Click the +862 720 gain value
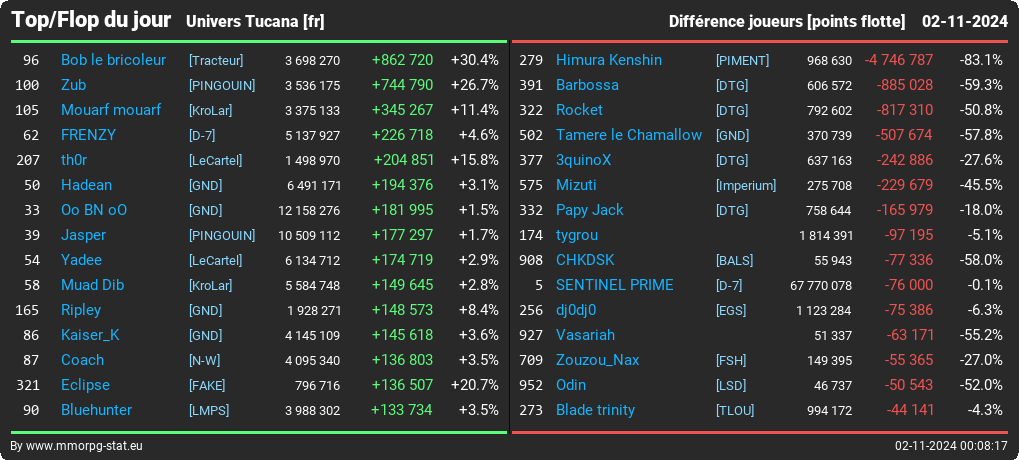1019x460 pixels. click(x=402, y=60)
